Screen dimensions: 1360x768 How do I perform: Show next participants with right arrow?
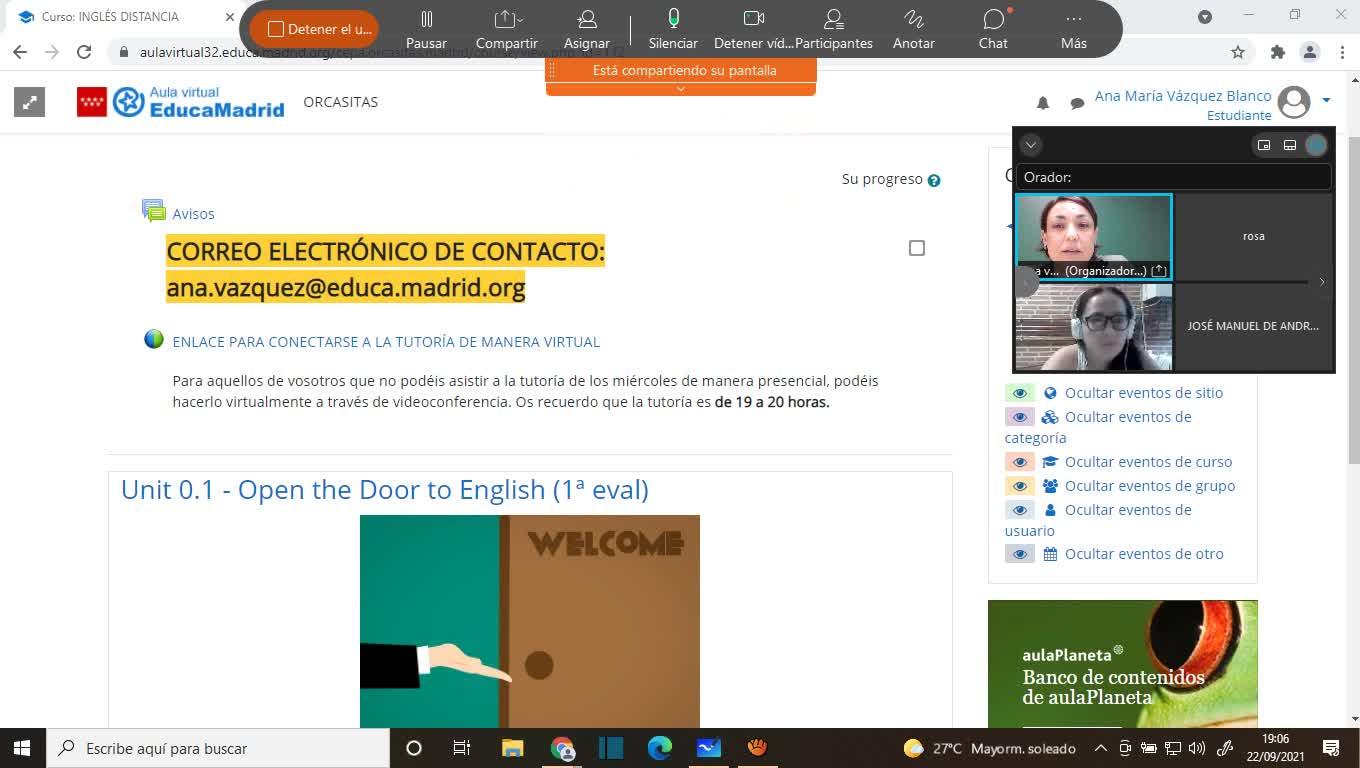point(1322,282)
